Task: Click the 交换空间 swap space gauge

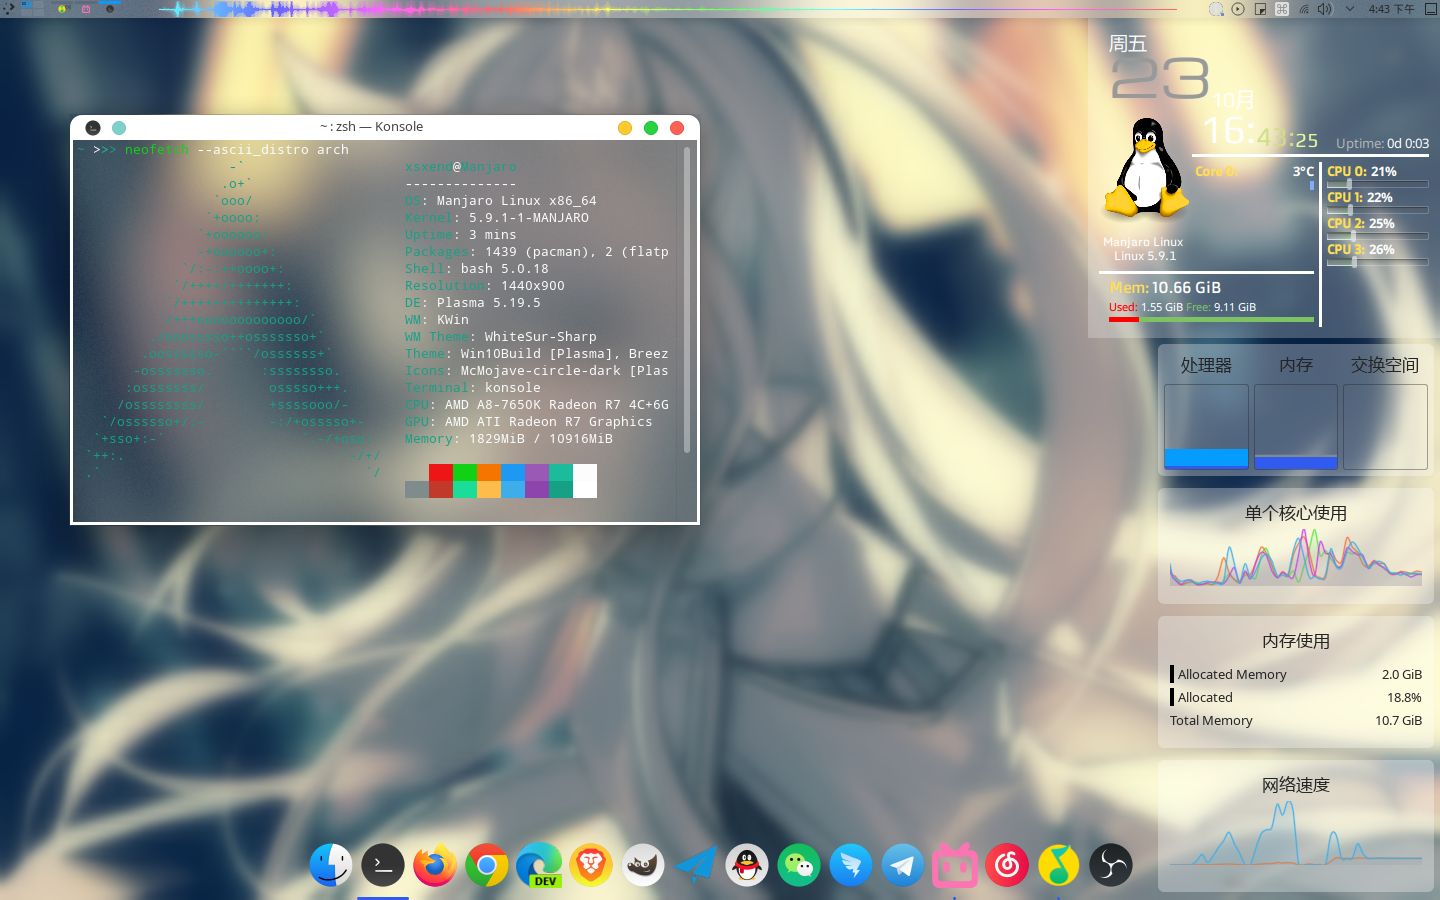Action: click(1385, 427)
